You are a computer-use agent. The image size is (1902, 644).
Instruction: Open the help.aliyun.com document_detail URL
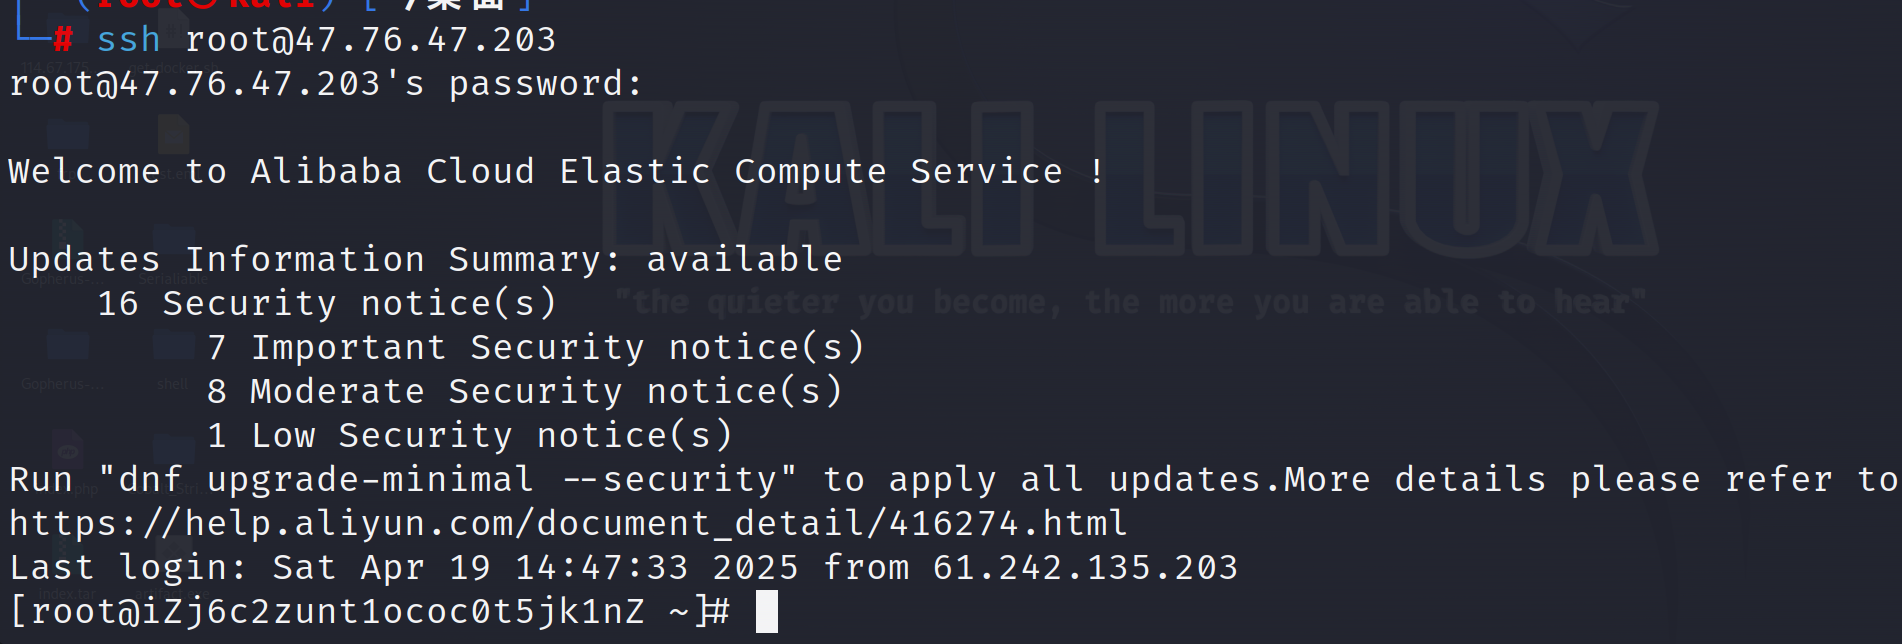567,523
